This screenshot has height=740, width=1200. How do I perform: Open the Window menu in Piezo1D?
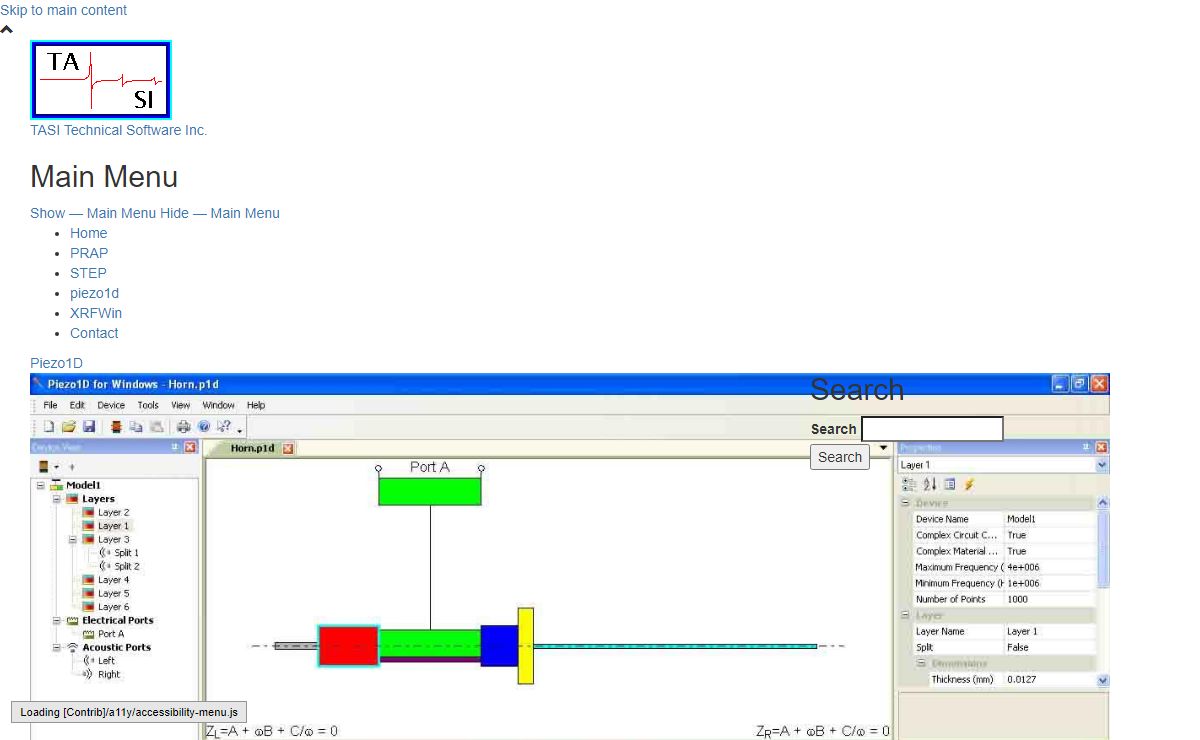[x=218, y=405]
